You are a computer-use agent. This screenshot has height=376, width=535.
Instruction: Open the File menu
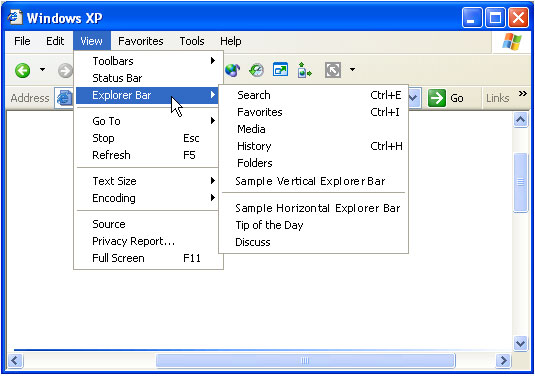point(22,41)
